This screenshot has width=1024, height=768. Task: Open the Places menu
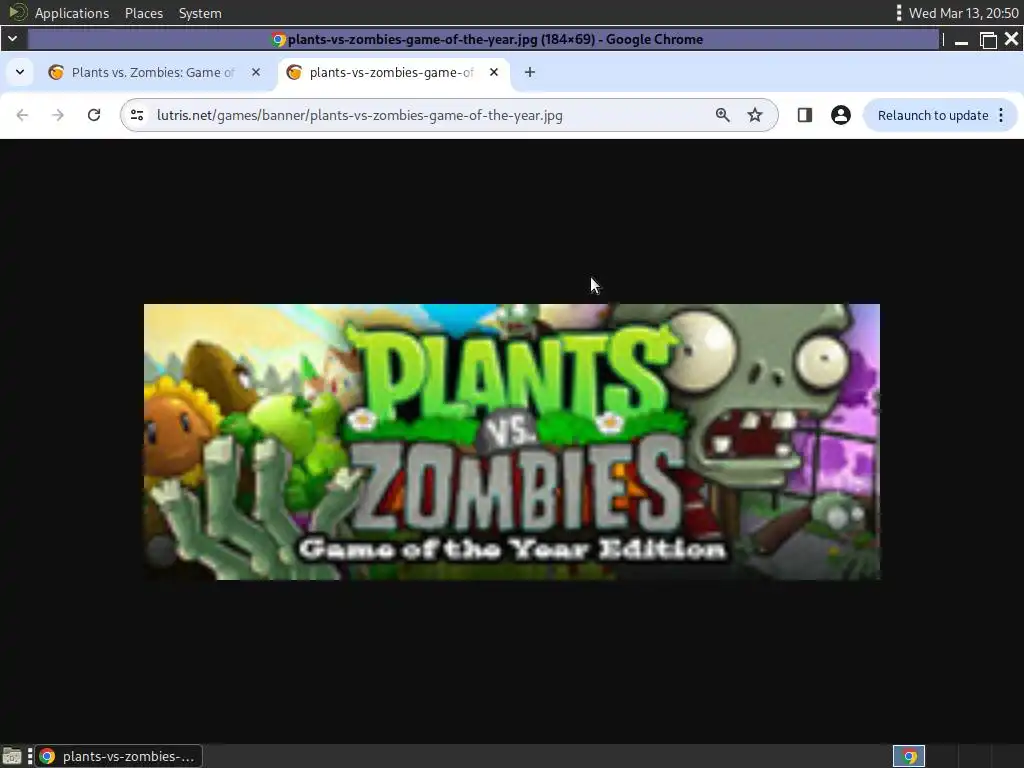[x=144, y=13]
